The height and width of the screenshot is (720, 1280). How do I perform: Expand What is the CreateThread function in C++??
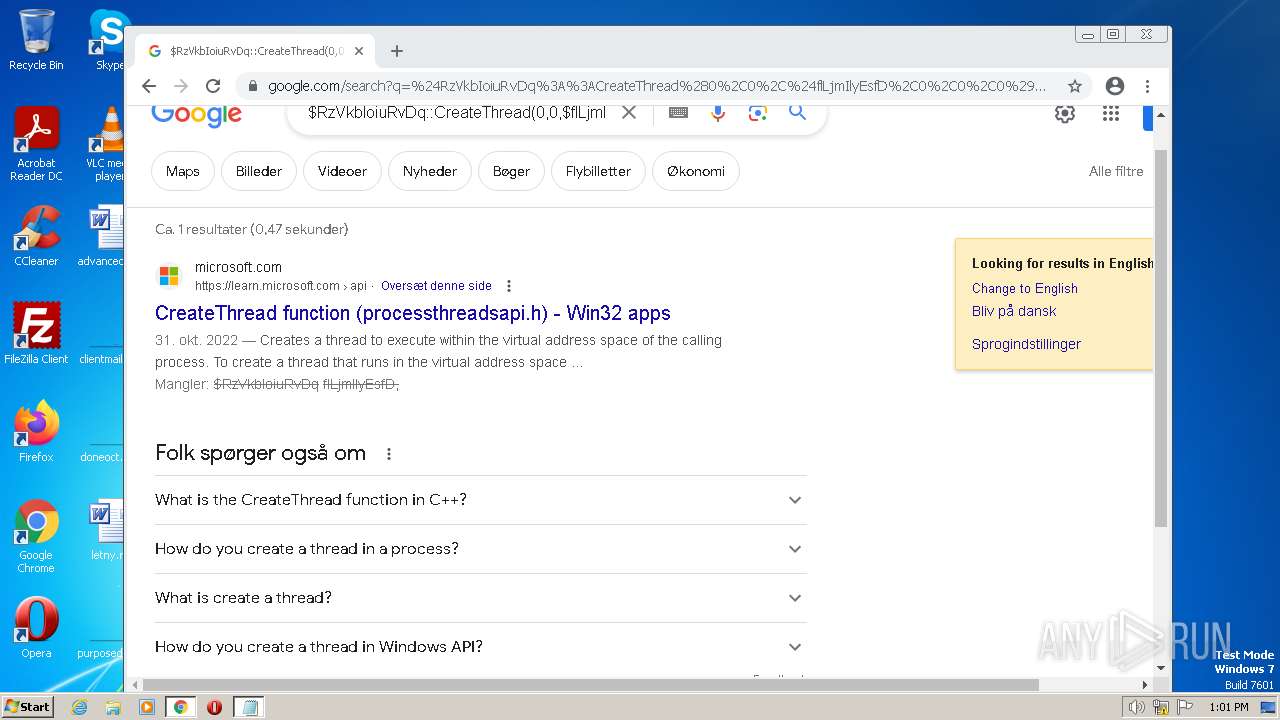click(480, 500)
